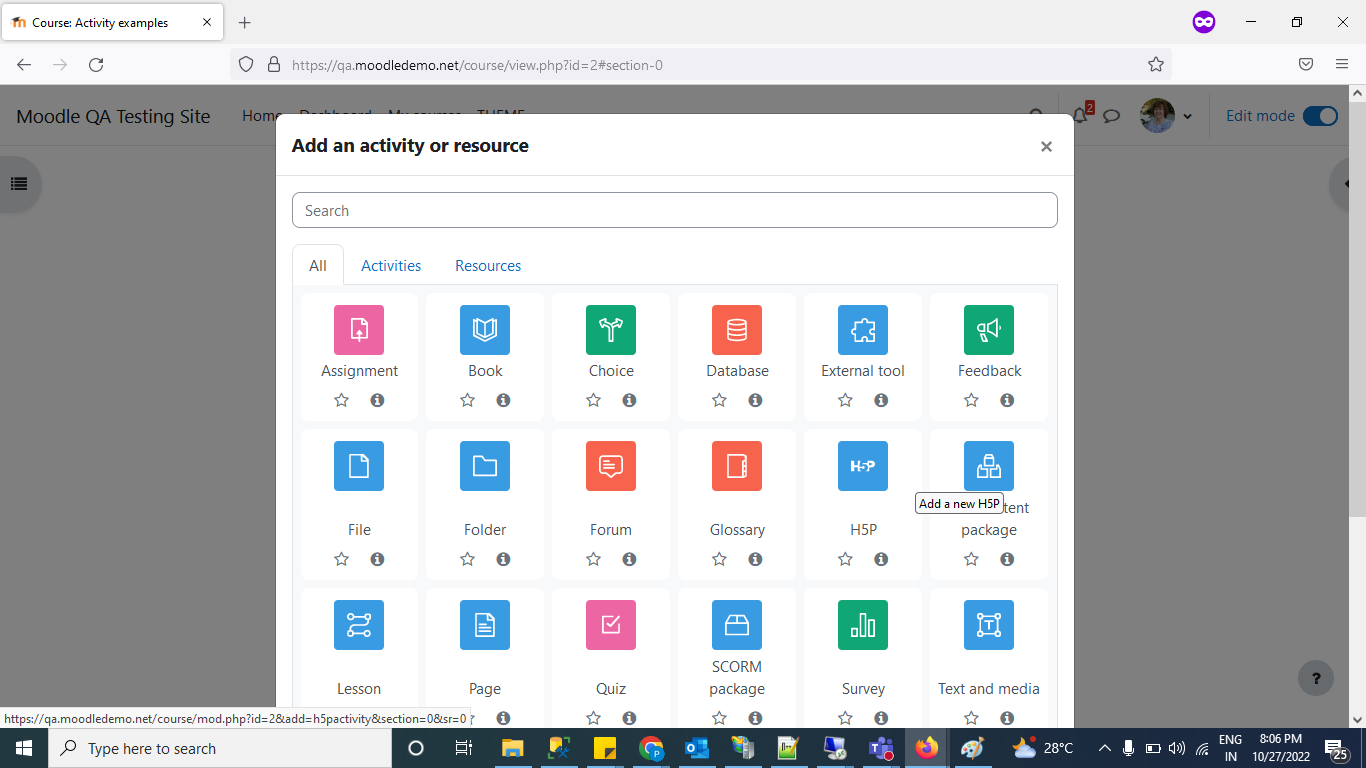
Task: Switch to the Resources tab
Action: pos(488,265)
